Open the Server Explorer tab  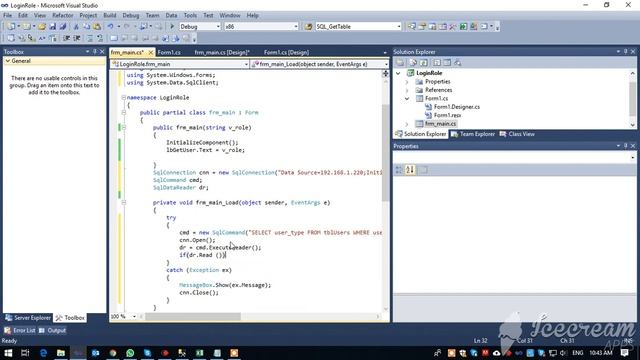pyautogui.click(x=28, y=318)
